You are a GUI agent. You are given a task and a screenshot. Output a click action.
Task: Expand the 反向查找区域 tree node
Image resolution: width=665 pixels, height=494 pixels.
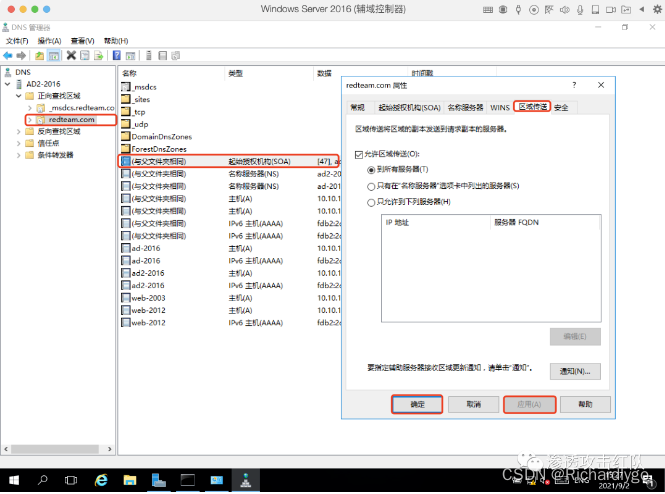[x=19, y=131]
